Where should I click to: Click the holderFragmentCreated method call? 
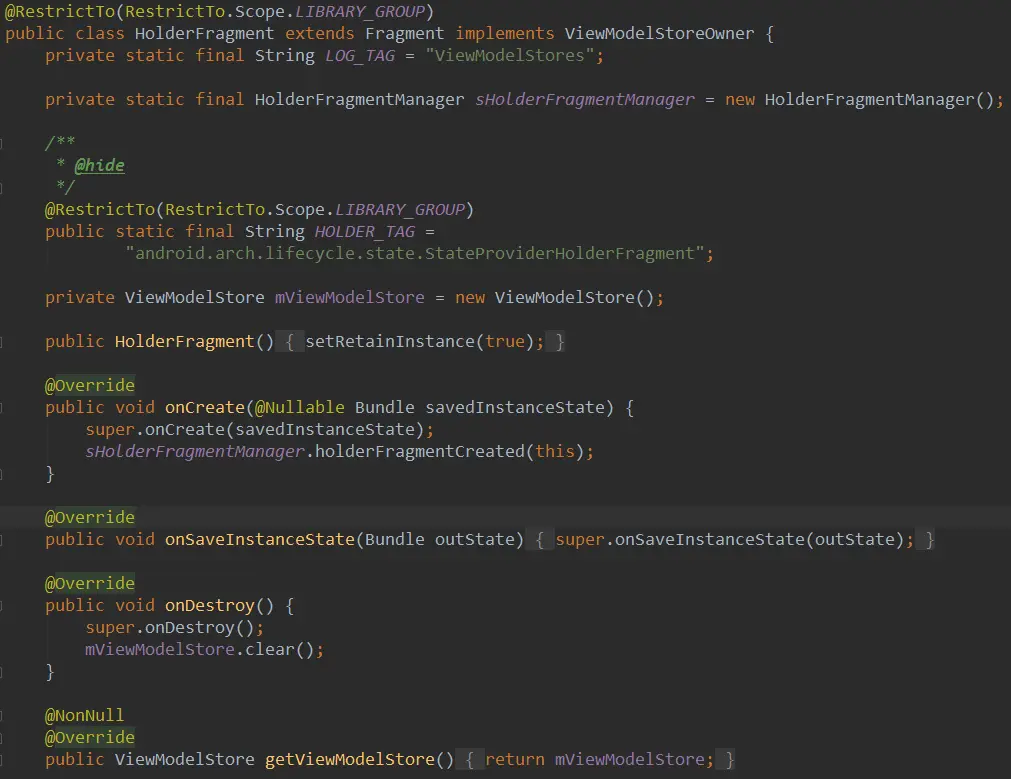tap(420, 451)
